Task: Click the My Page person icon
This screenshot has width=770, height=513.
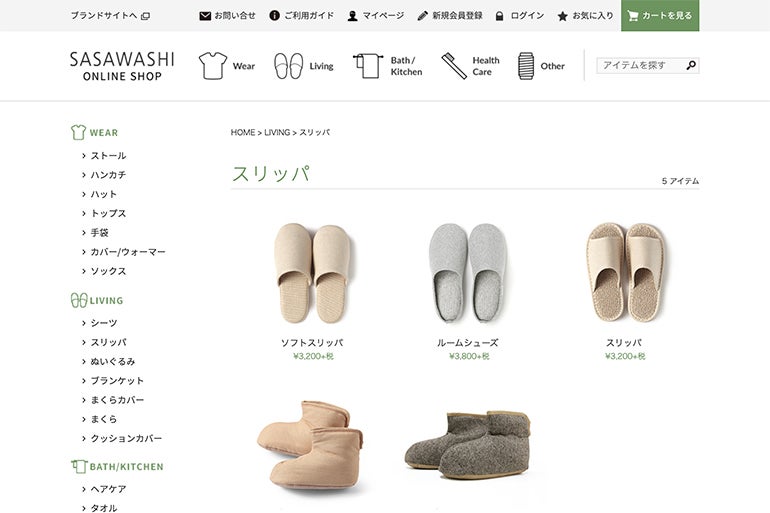Action: tap(352, 16)
